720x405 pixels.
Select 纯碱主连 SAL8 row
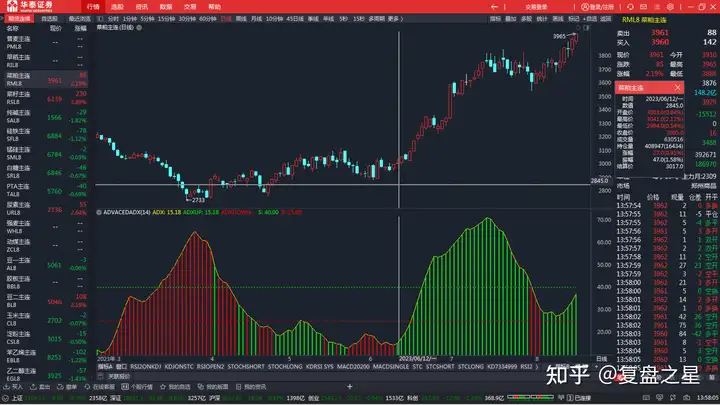click(46, 116)
